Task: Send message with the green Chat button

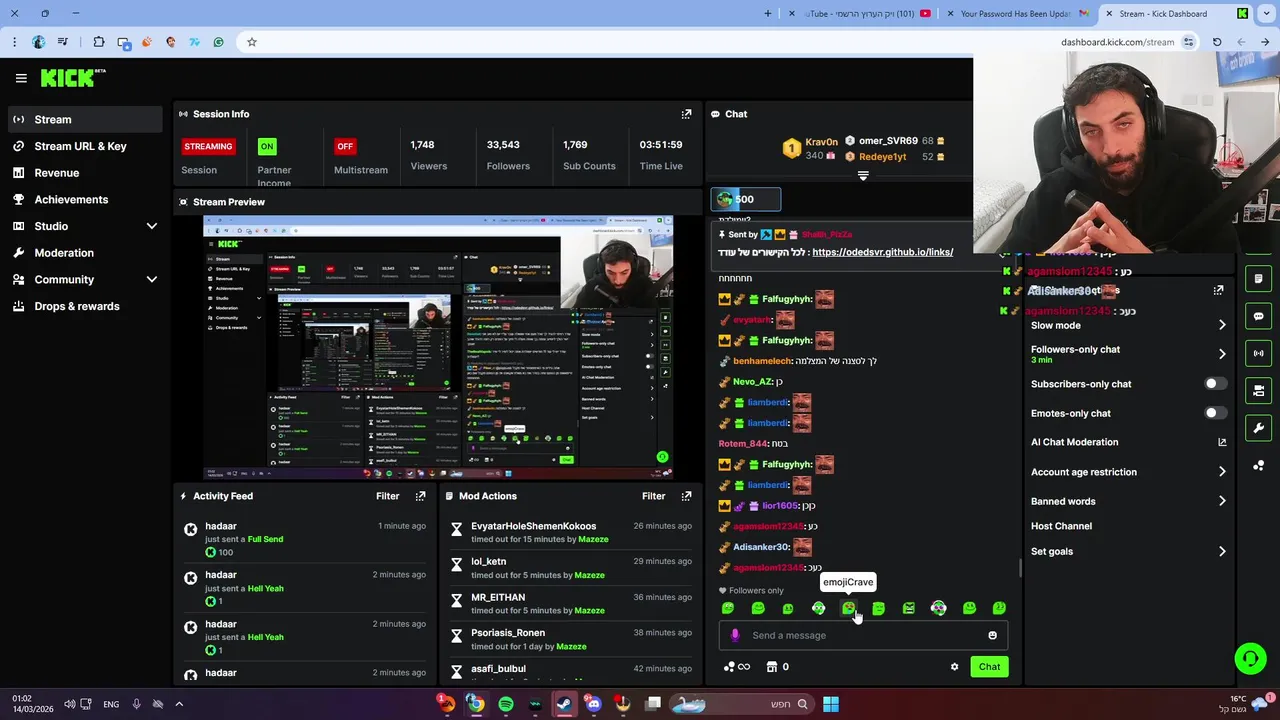Action: [x=989, y=667]
